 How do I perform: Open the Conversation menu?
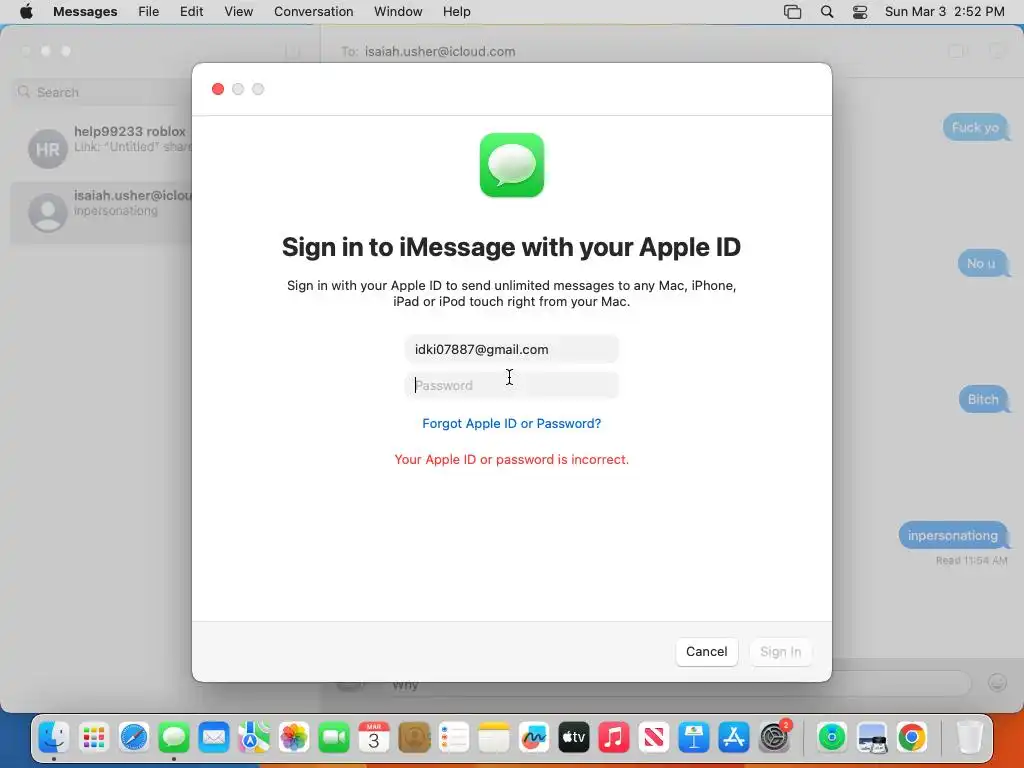[313, 12]
